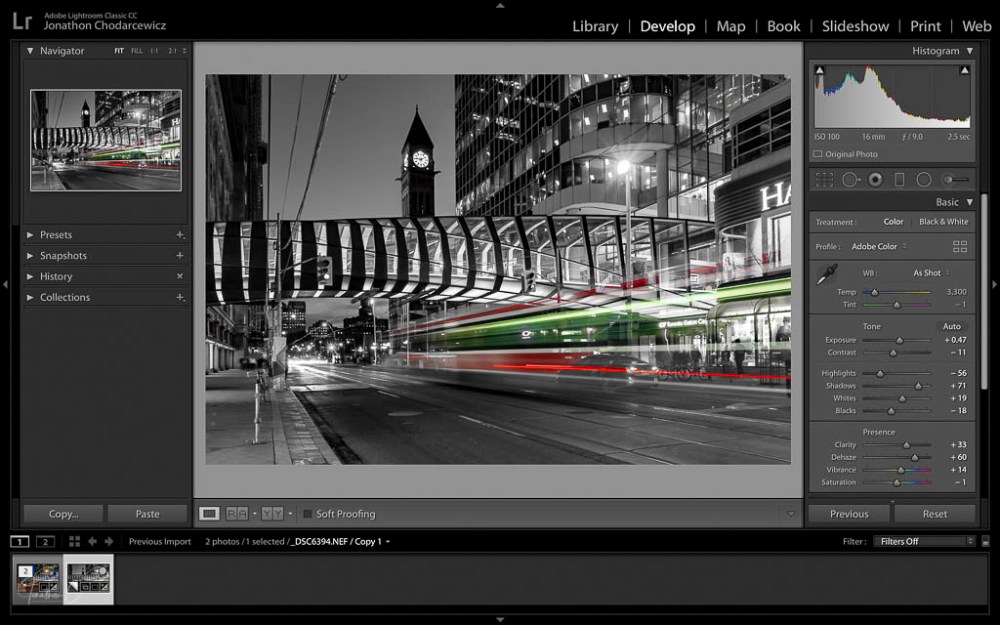
Task: Switch to Grid view in filmstrip bar
Action: tap(74, 541)
